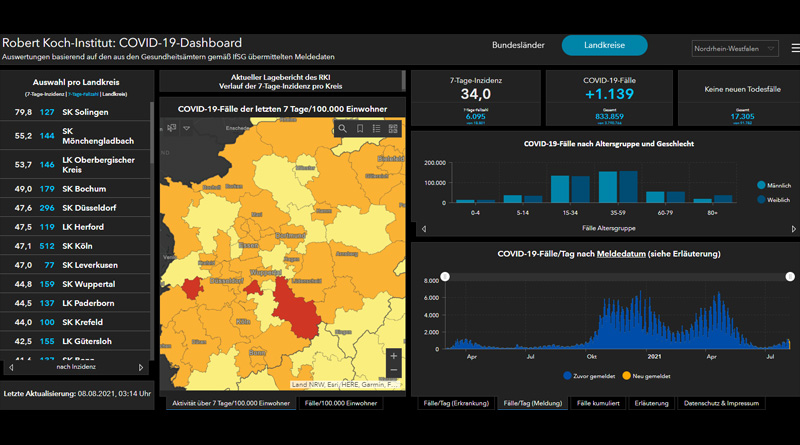Open 'Datenschutz & Impressum' tab

721,403
